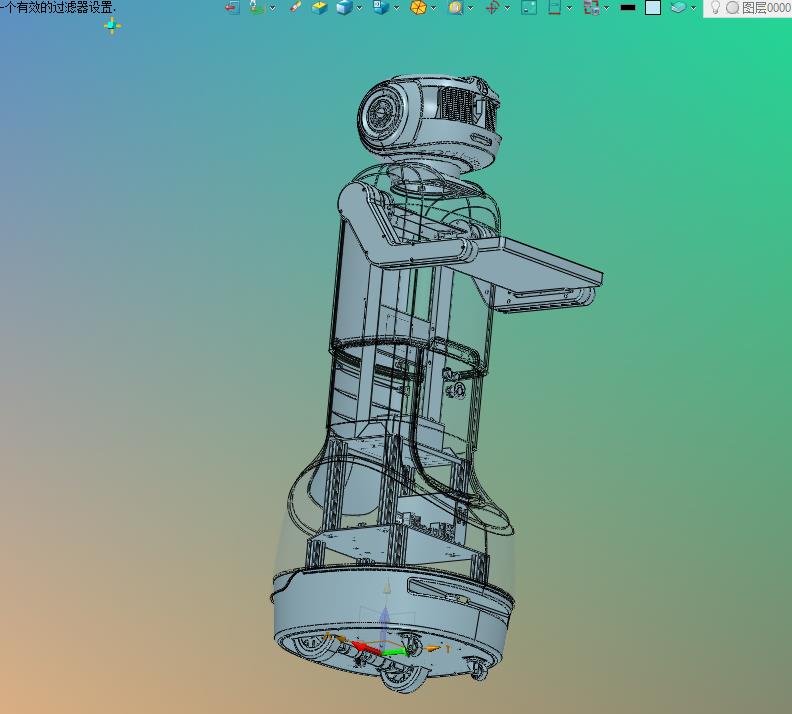
Task: Open the view orientation cube dropdown arrow
Action: click(397, 8)
